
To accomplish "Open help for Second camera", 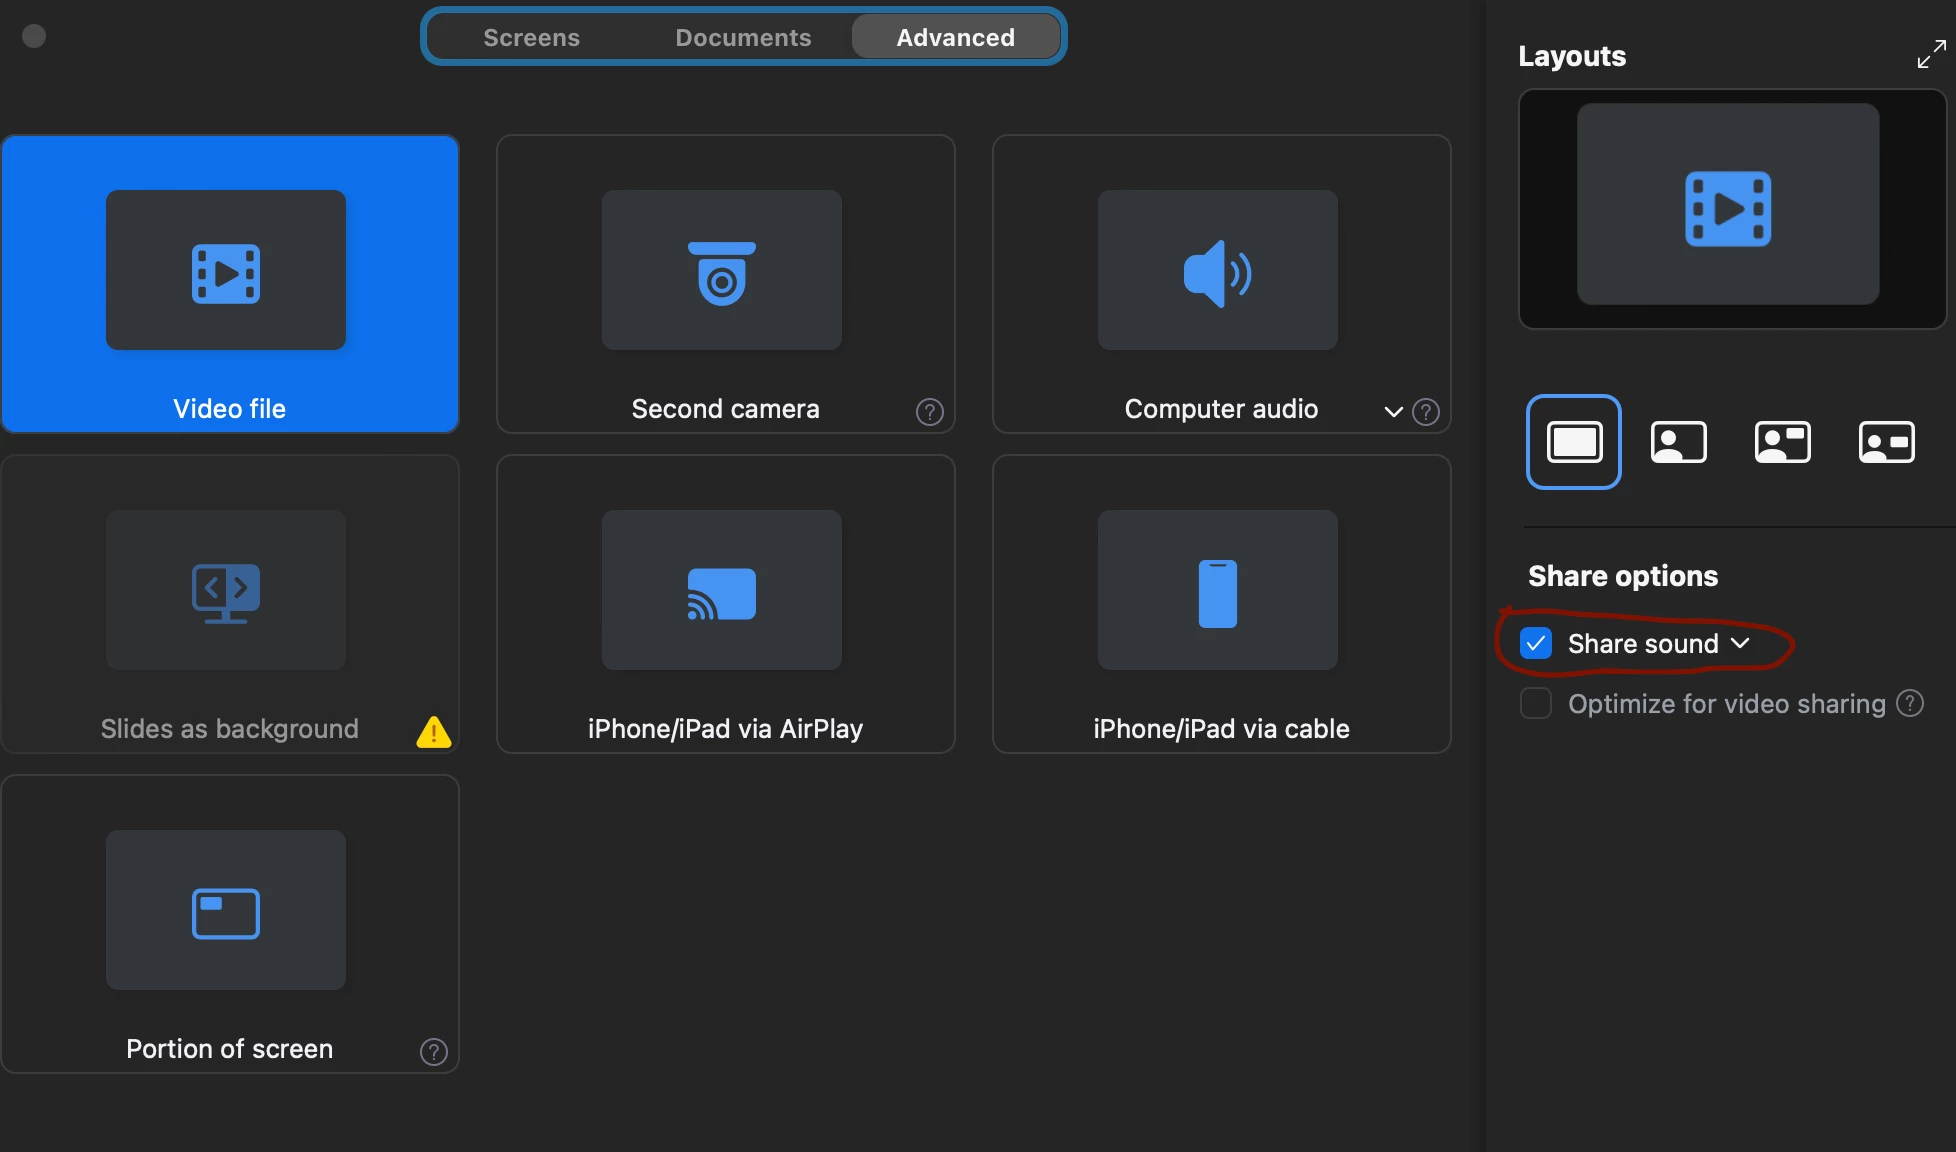I will (929, 412).
